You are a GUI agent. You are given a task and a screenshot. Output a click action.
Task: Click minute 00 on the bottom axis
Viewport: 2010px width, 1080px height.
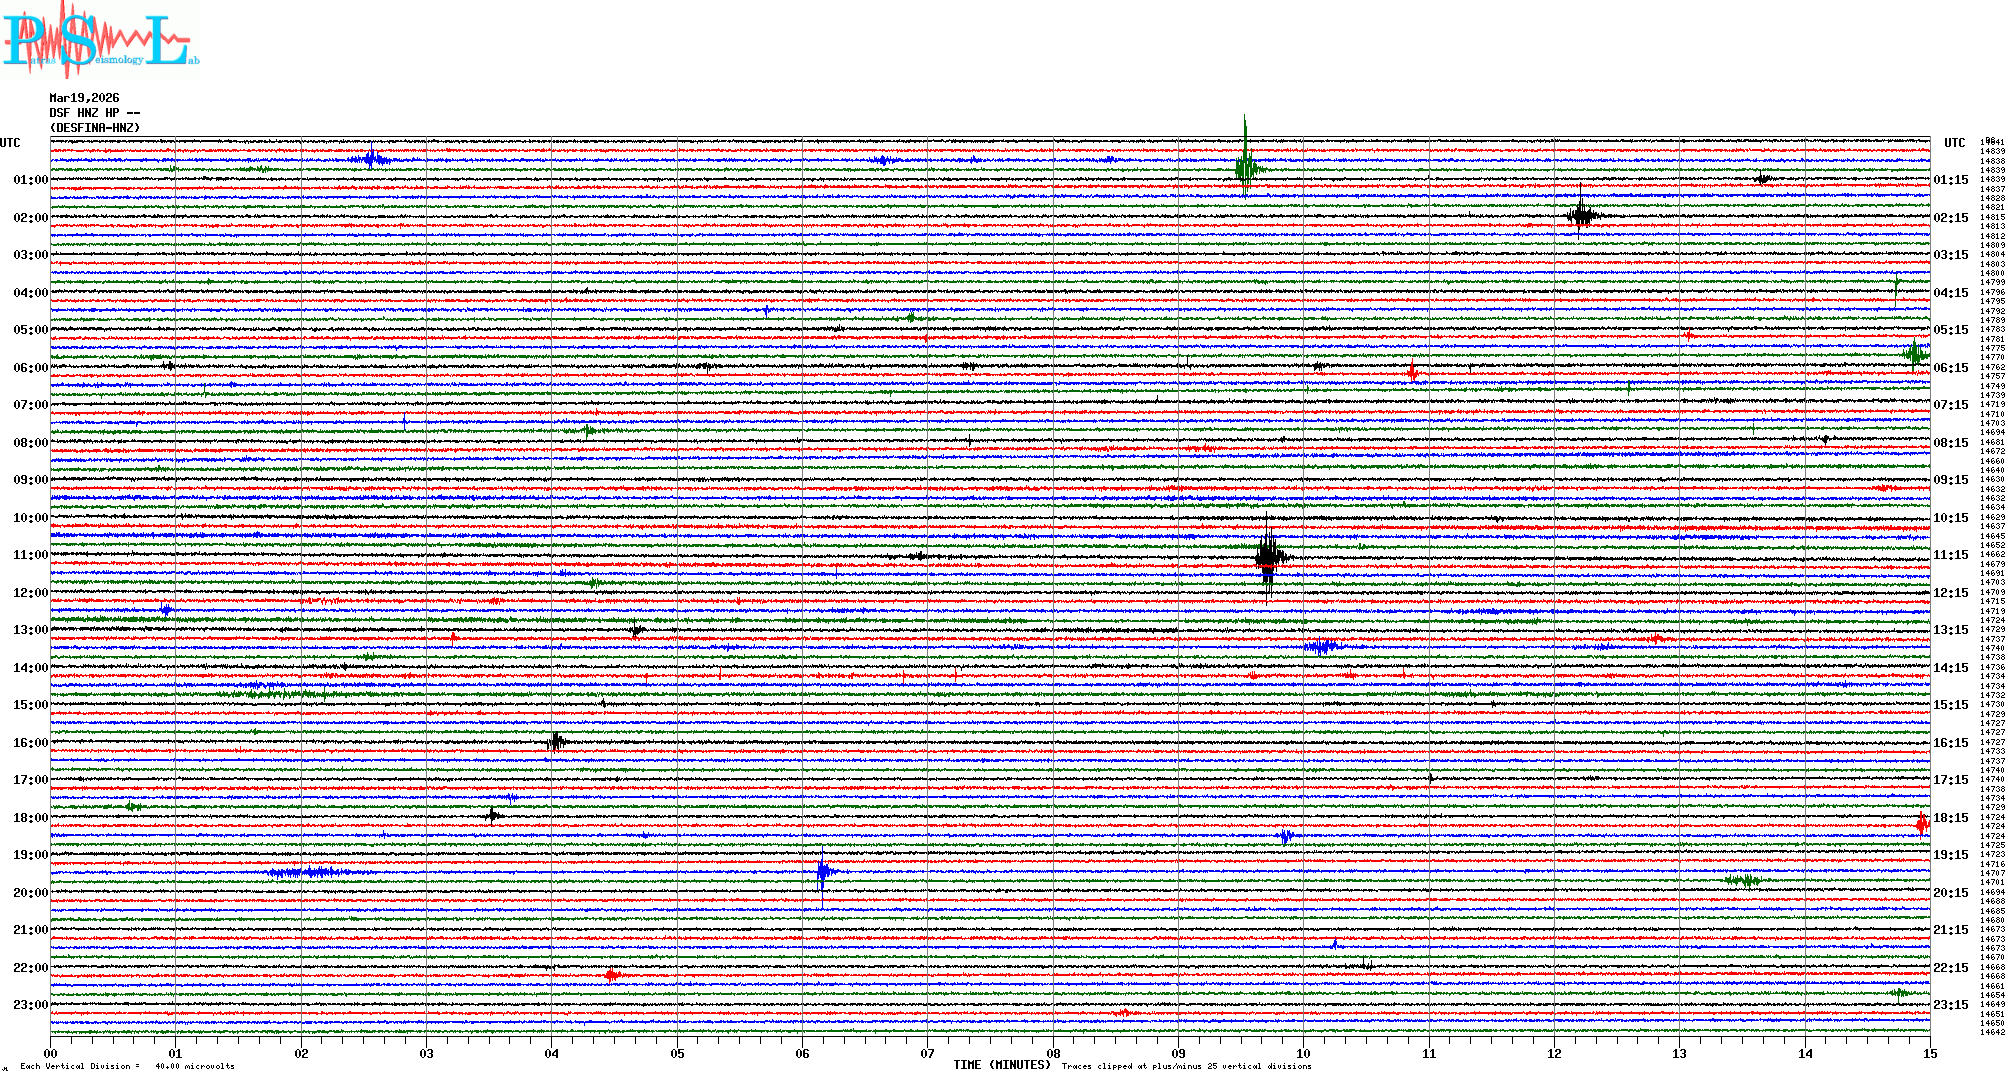[51, 1053]
